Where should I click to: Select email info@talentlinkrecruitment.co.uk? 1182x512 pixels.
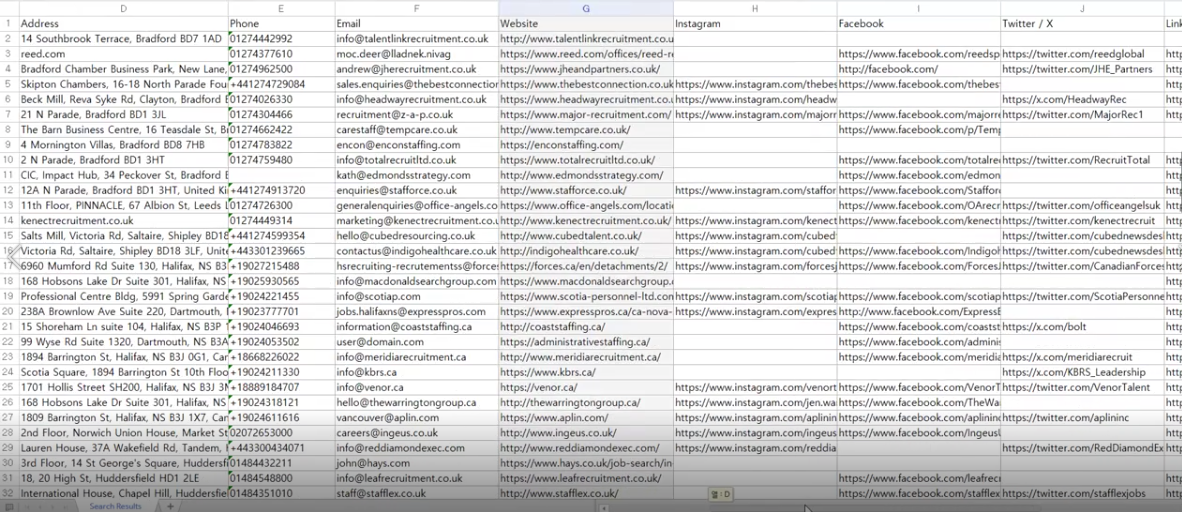click(x=416, y=38)
